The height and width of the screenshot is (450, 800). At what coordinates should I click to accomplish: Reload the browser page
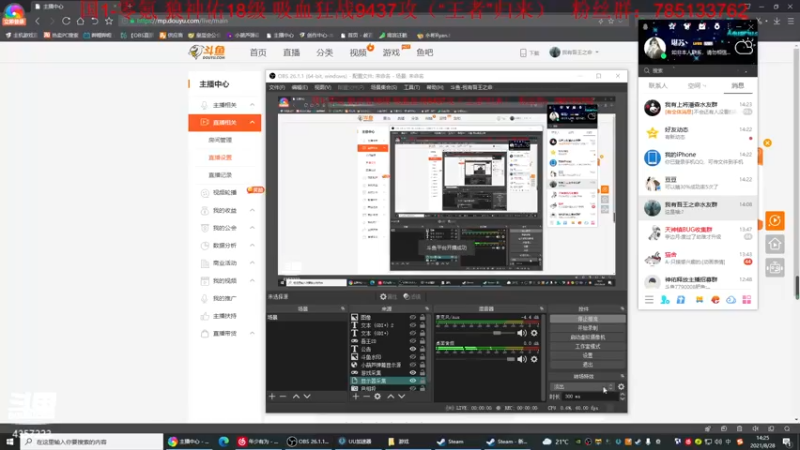coord(66,21)
